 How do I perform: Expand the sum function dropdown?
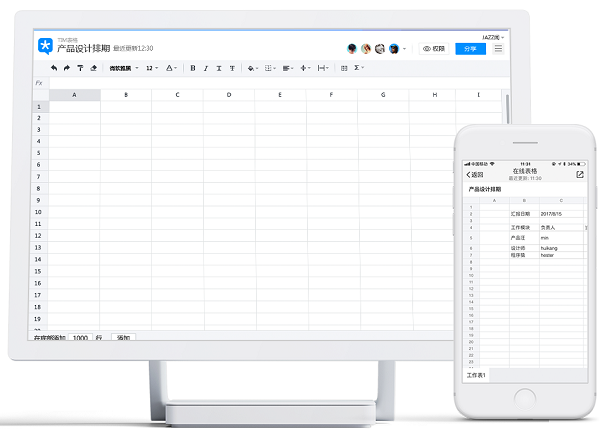coord(359,68)
